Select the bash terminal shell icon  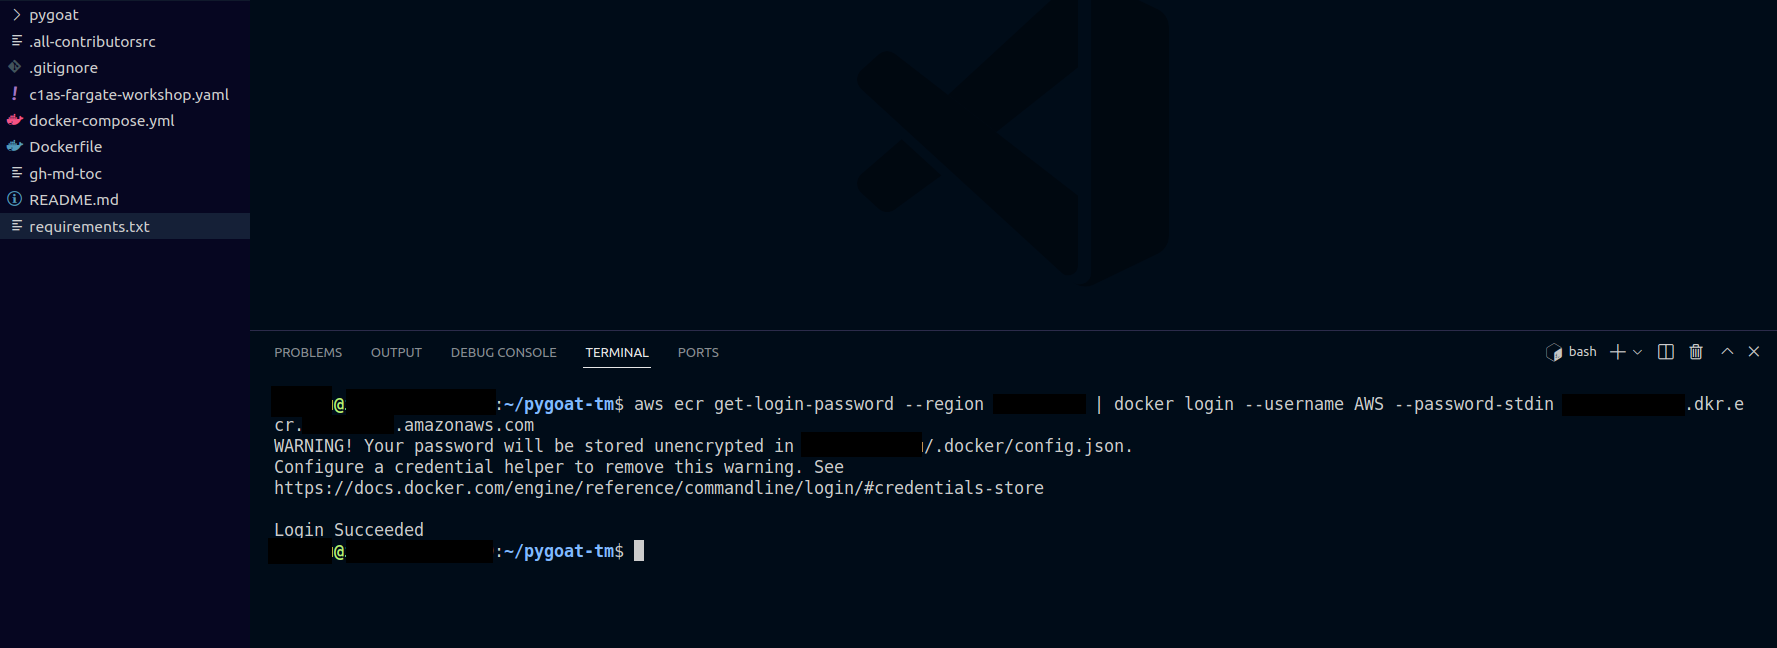tap(1554, 352)
